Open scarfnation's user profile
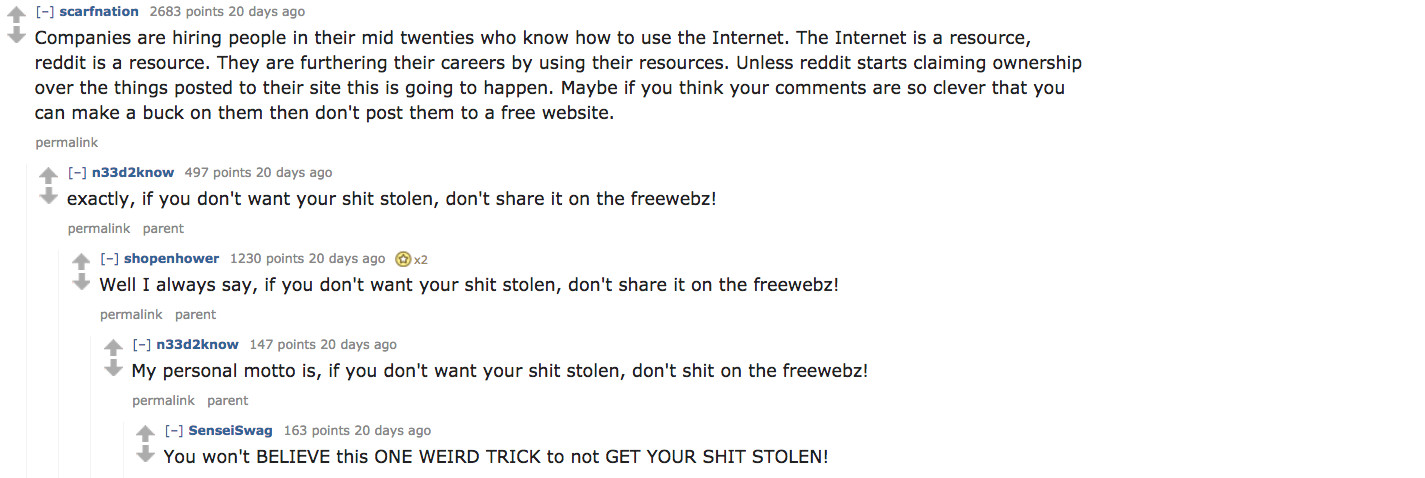Image resolution: width=1425 pixels, height=478 pixels. (x=99, y=12)
